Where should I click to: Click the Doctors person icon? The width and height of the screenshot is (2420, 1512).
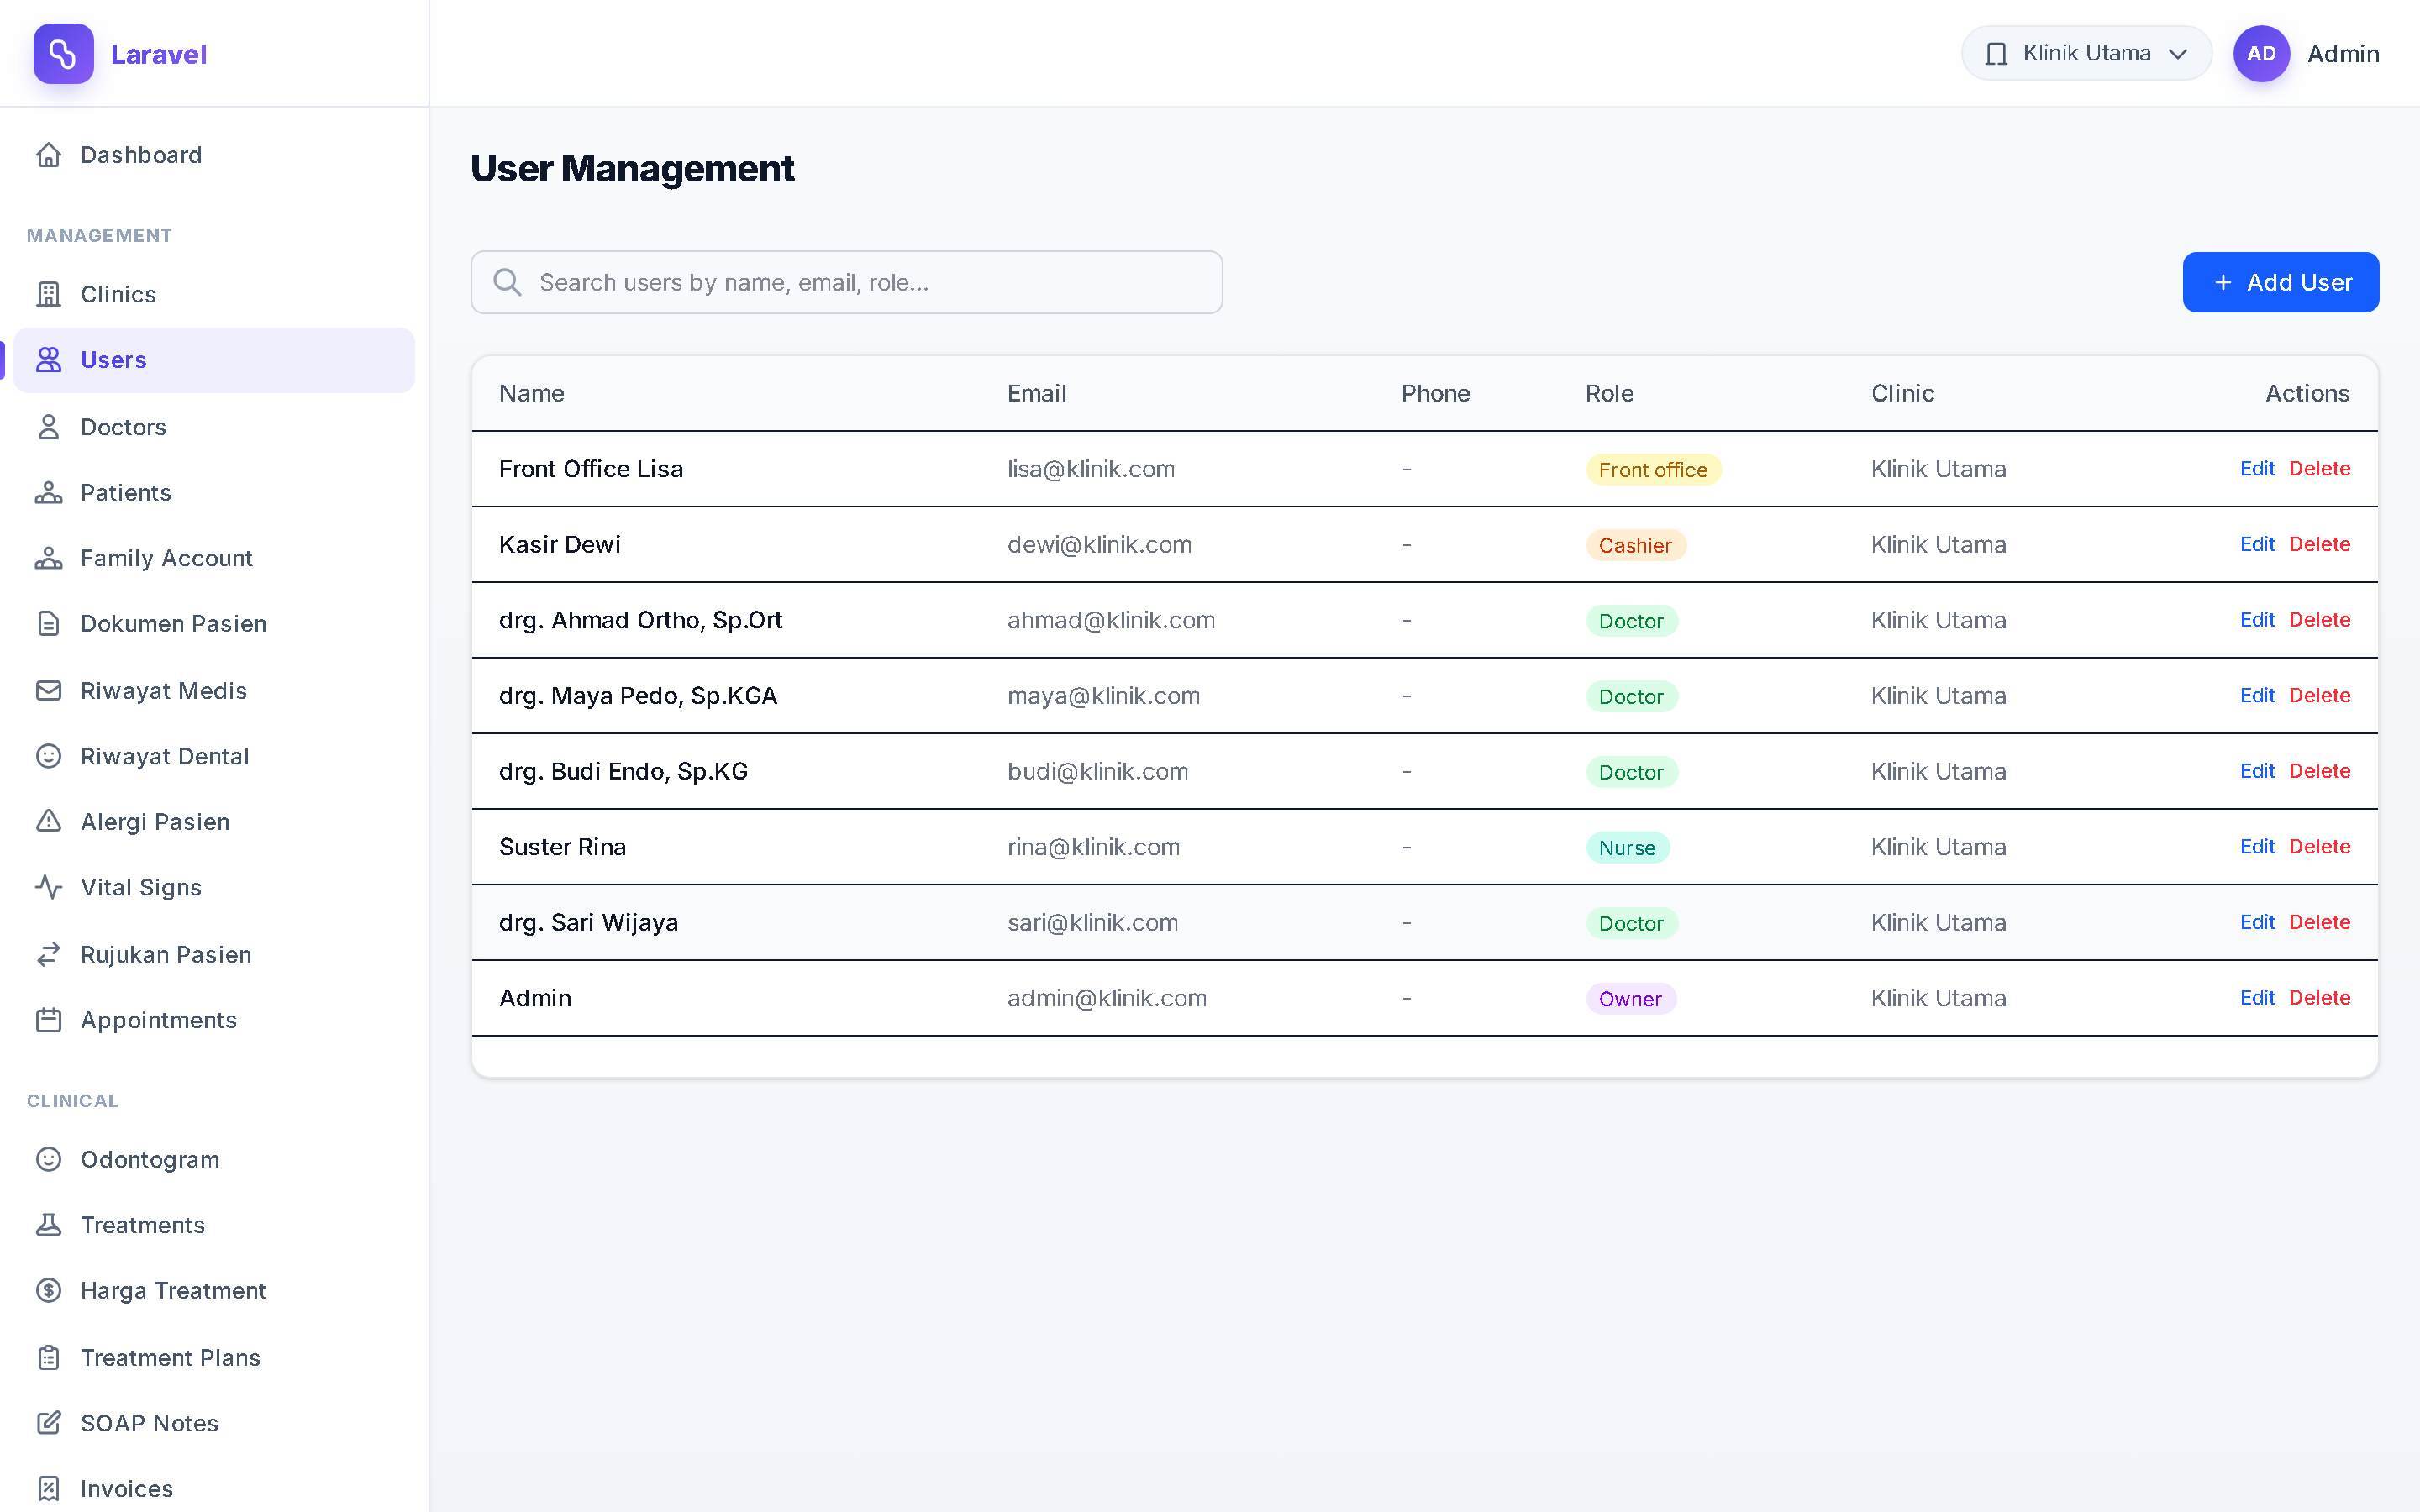point(49,427)
